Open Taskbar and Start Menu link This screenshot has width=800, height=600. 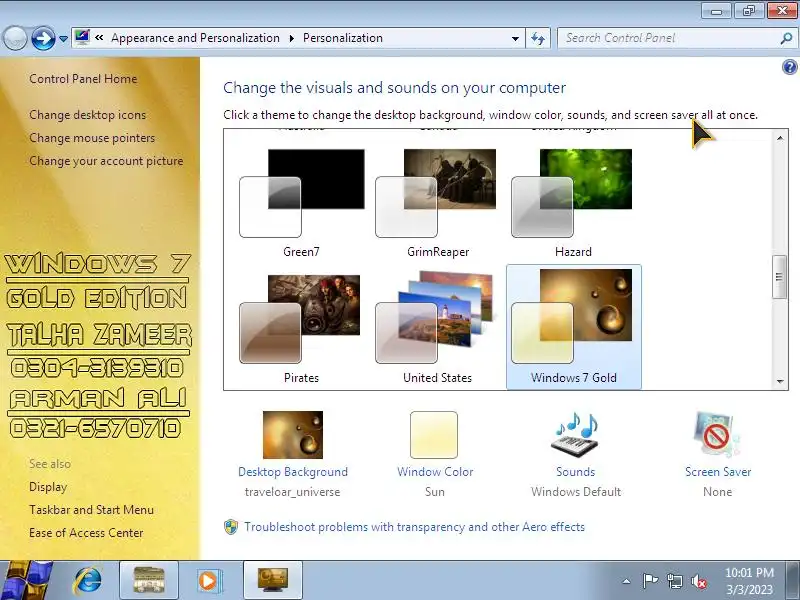pyautogui.click(x=91, y=510)
